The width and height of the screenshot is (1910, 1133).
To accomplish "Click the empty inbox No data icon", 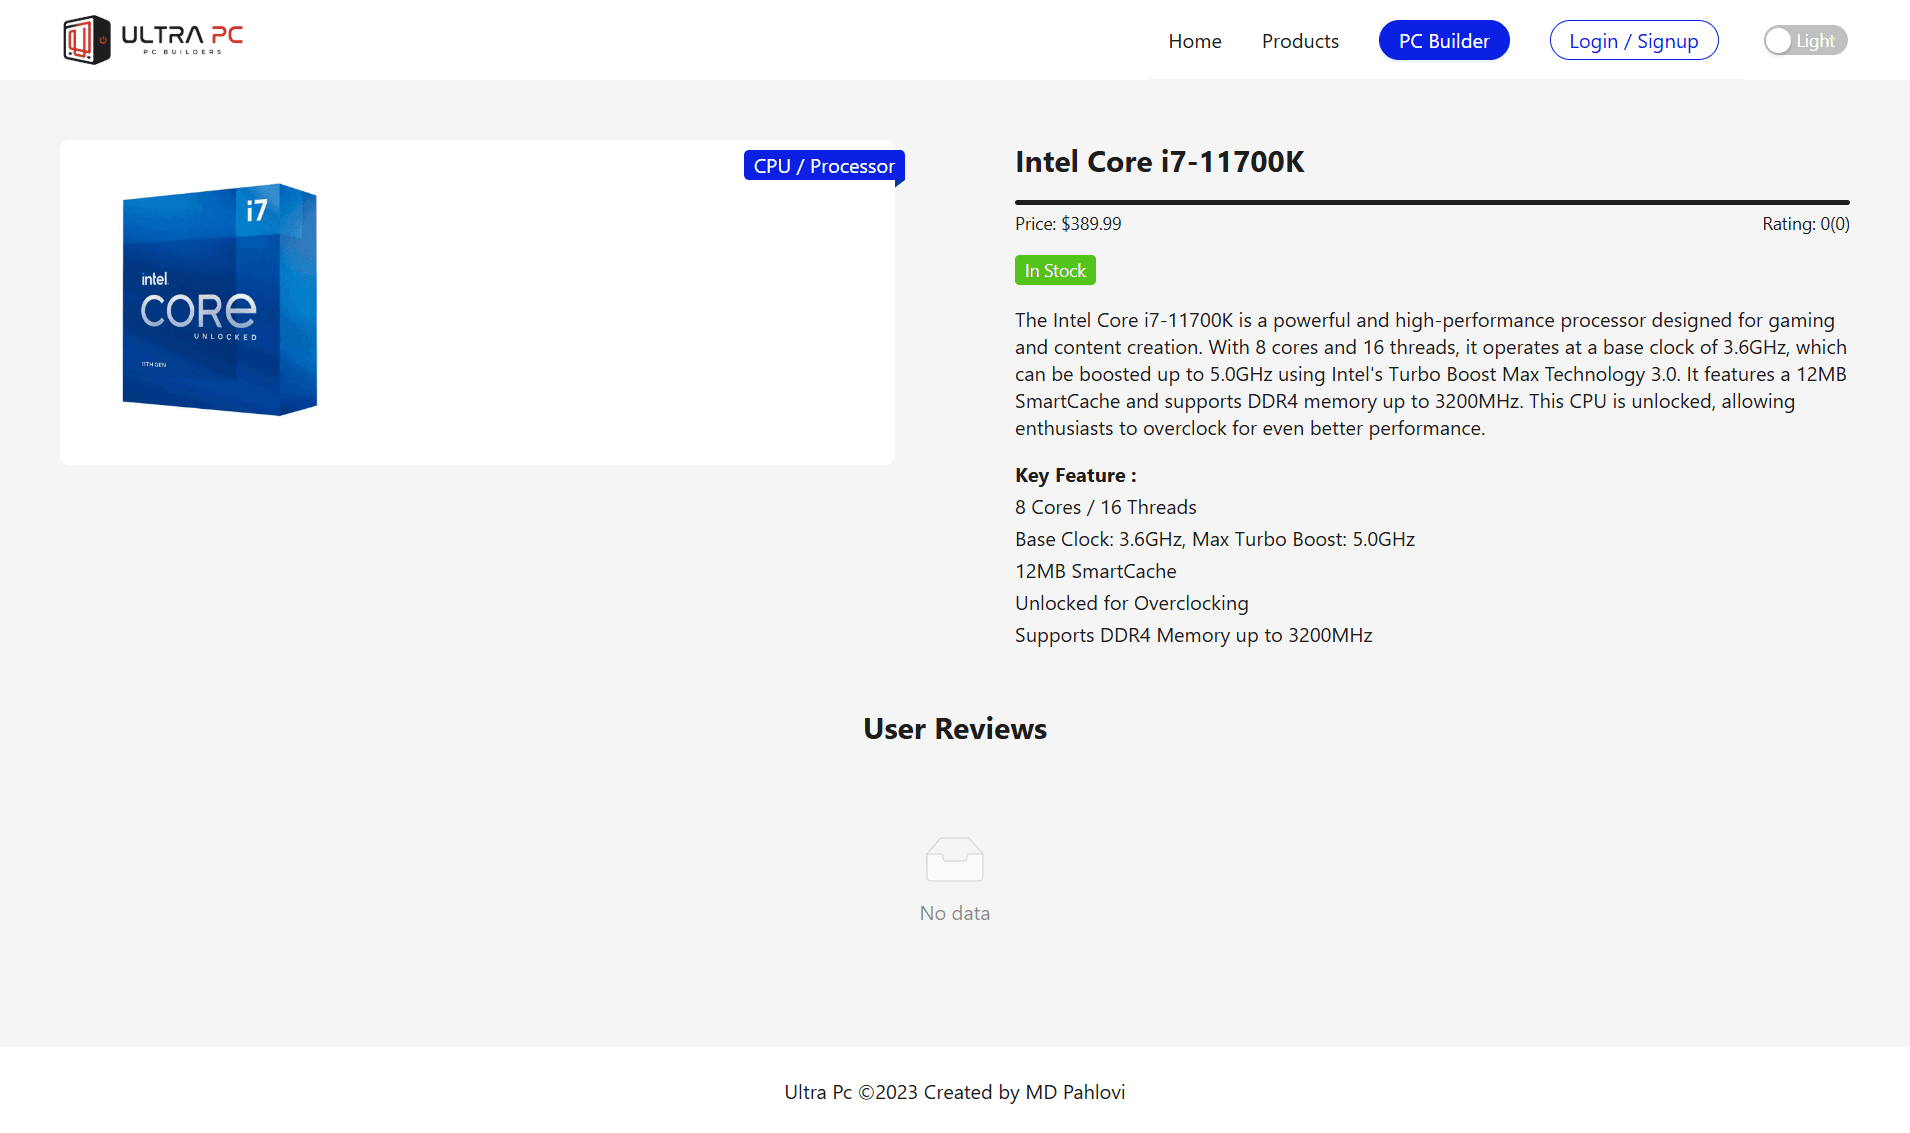I will click(x=955, y=860).
